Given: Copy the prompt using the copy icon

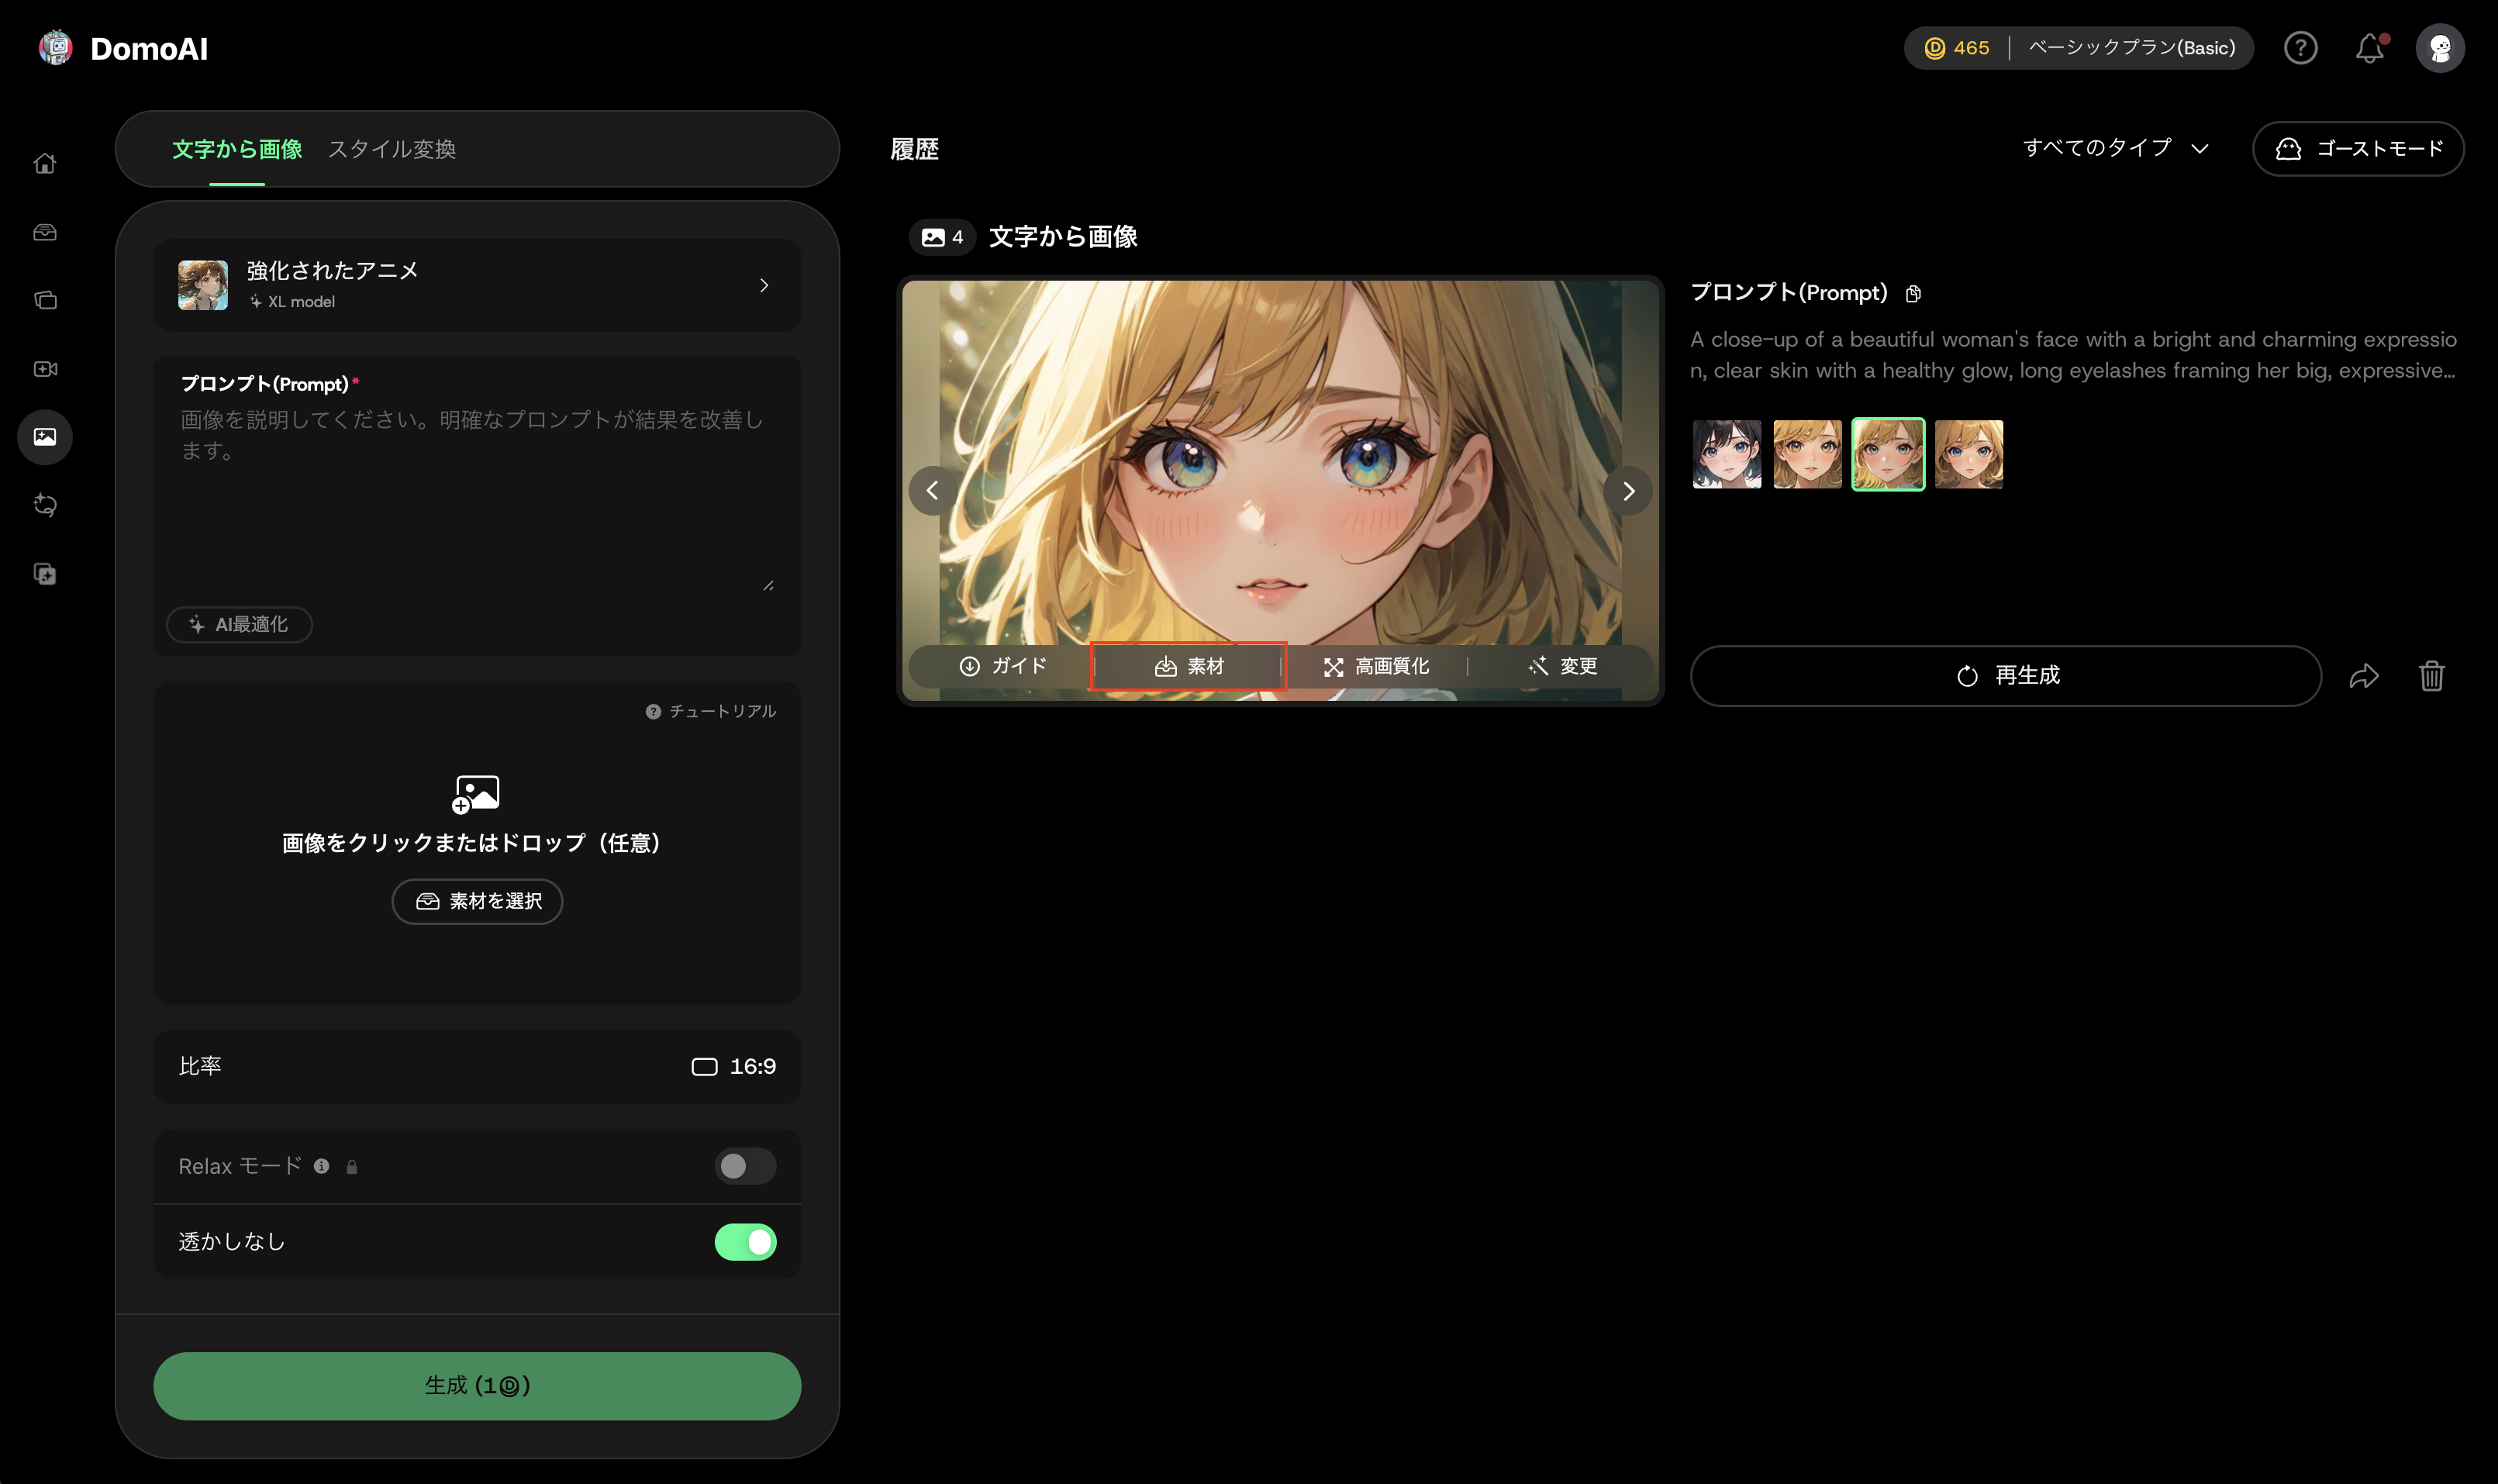Looking at the screenshot, I should 1913,292.
